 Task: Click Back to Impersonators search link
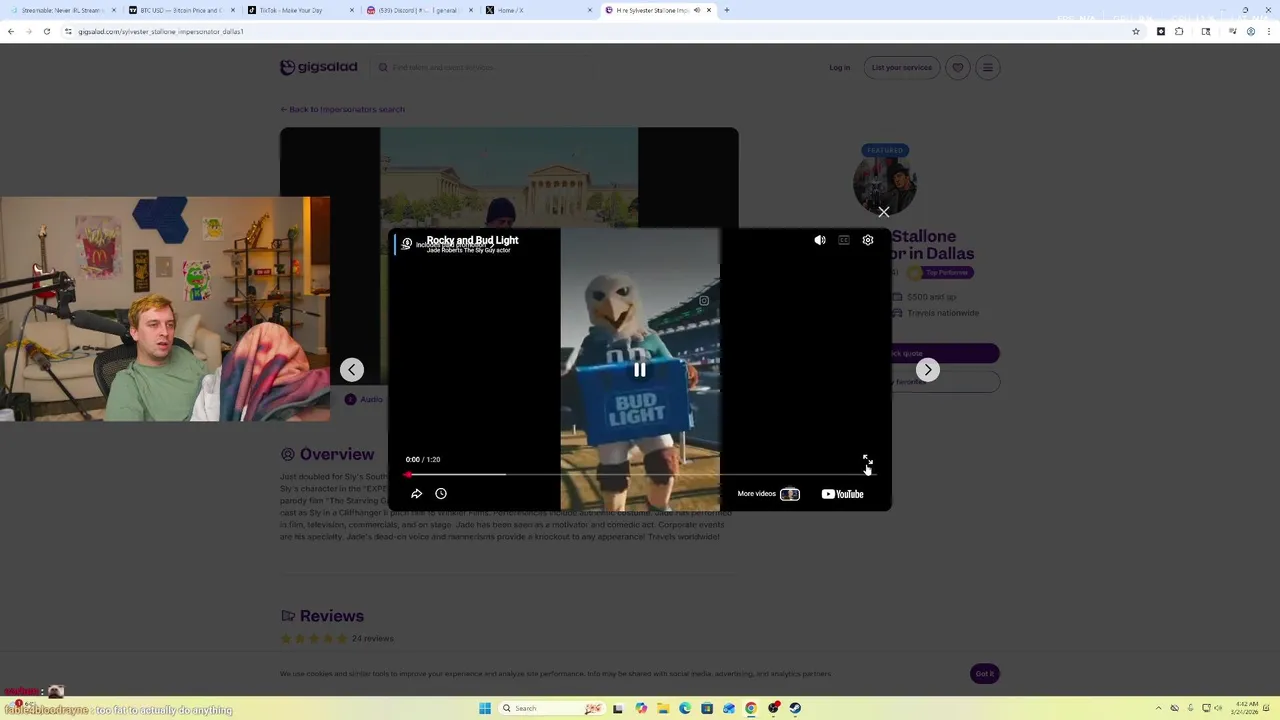tap(343, 109)
